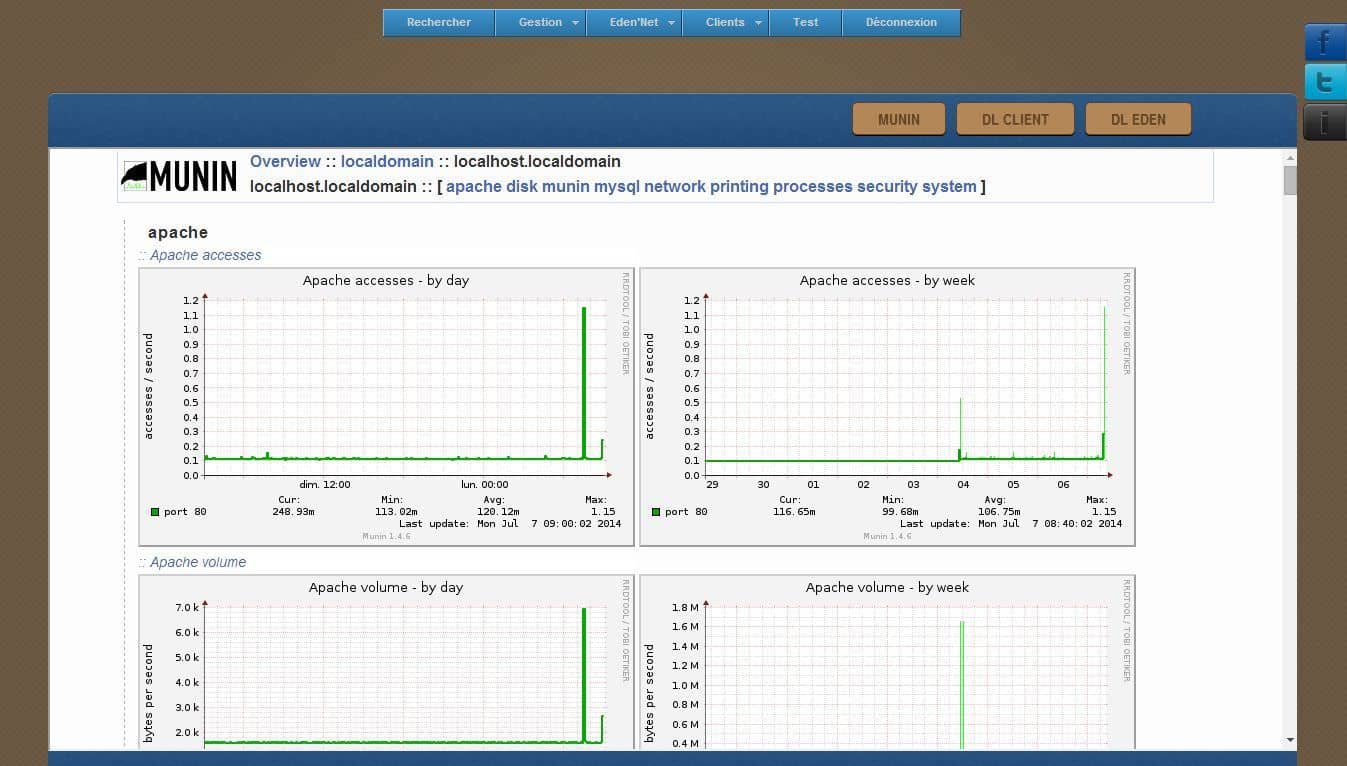Click the MUNIN button

click(x=898, y=119)
